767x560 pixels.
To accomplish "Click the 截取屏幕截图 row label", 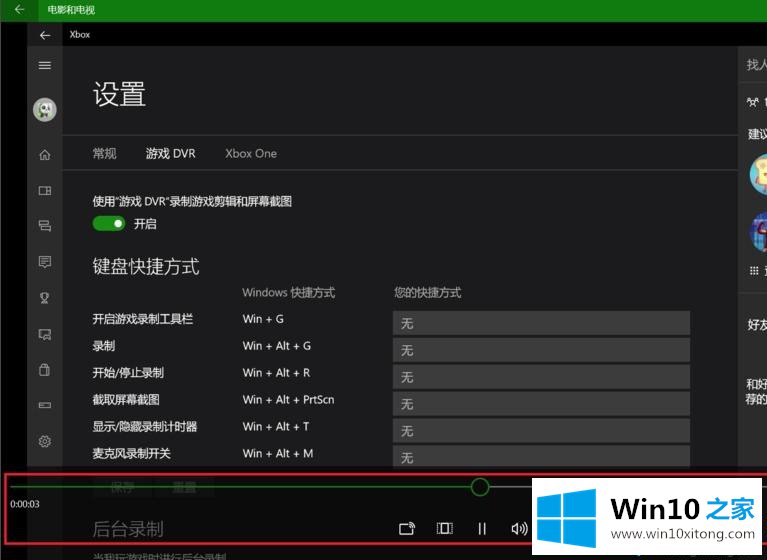I will tap(126, 400).
